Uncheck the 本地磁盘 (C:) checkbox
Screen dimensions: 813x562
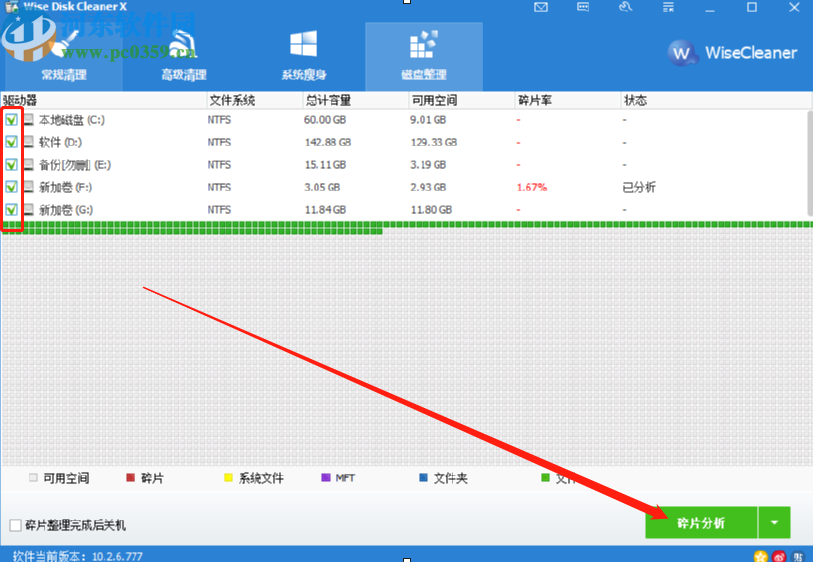(x=11, y=120)
